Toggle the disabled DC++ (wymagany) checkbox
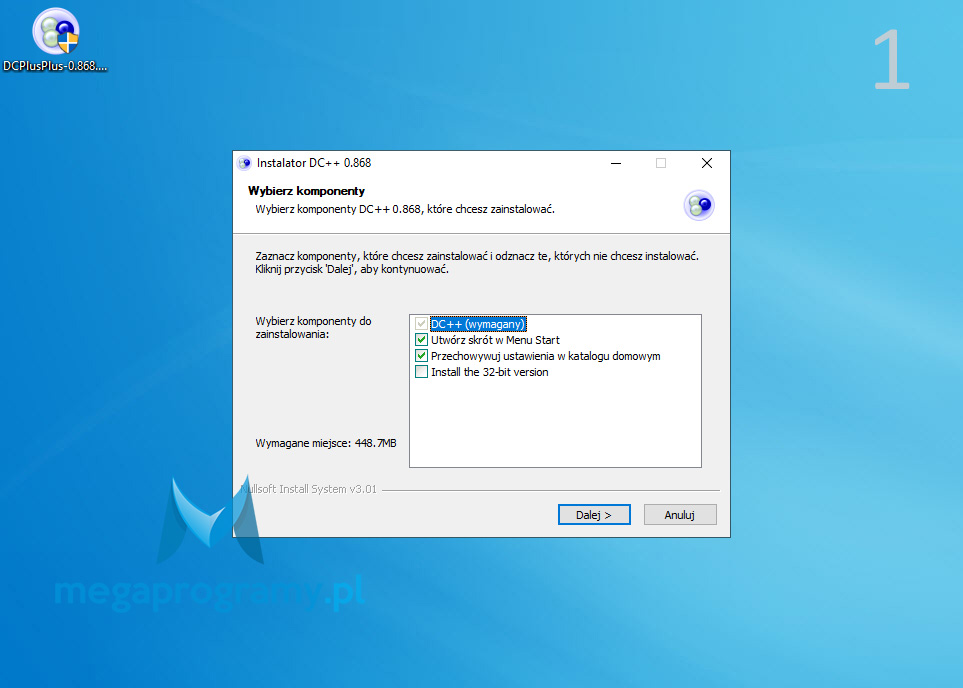This screenshot has width=963, height=688. (421, 324)
